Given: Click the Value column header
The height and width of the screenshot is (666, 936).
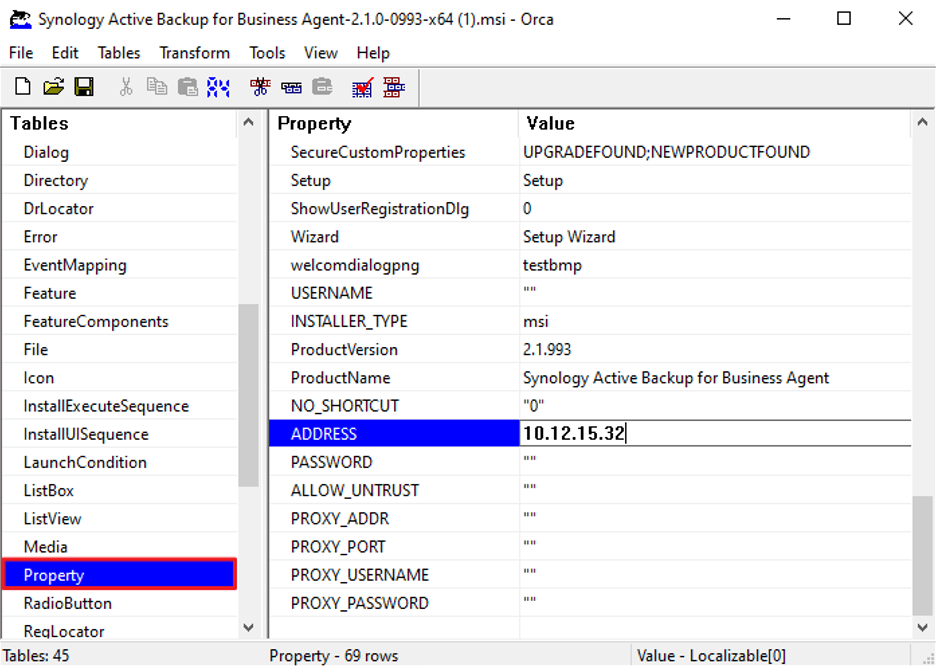Looking at the screenshot, I should [x=715, y=124].
